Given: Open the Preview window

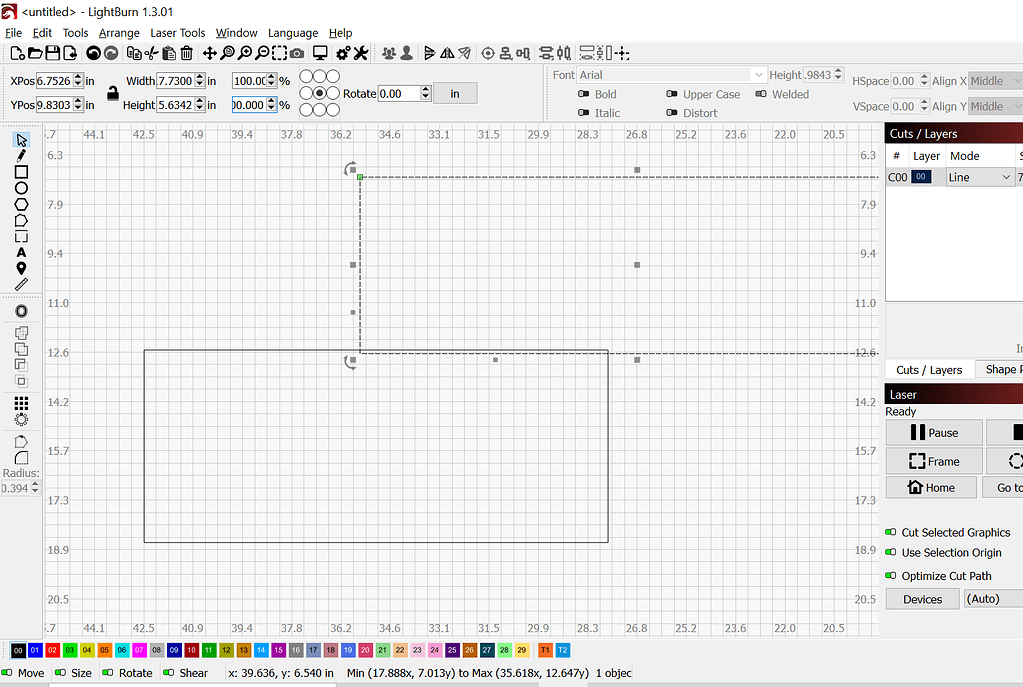Looking at the screenshot, I should (x=320, y=52).
